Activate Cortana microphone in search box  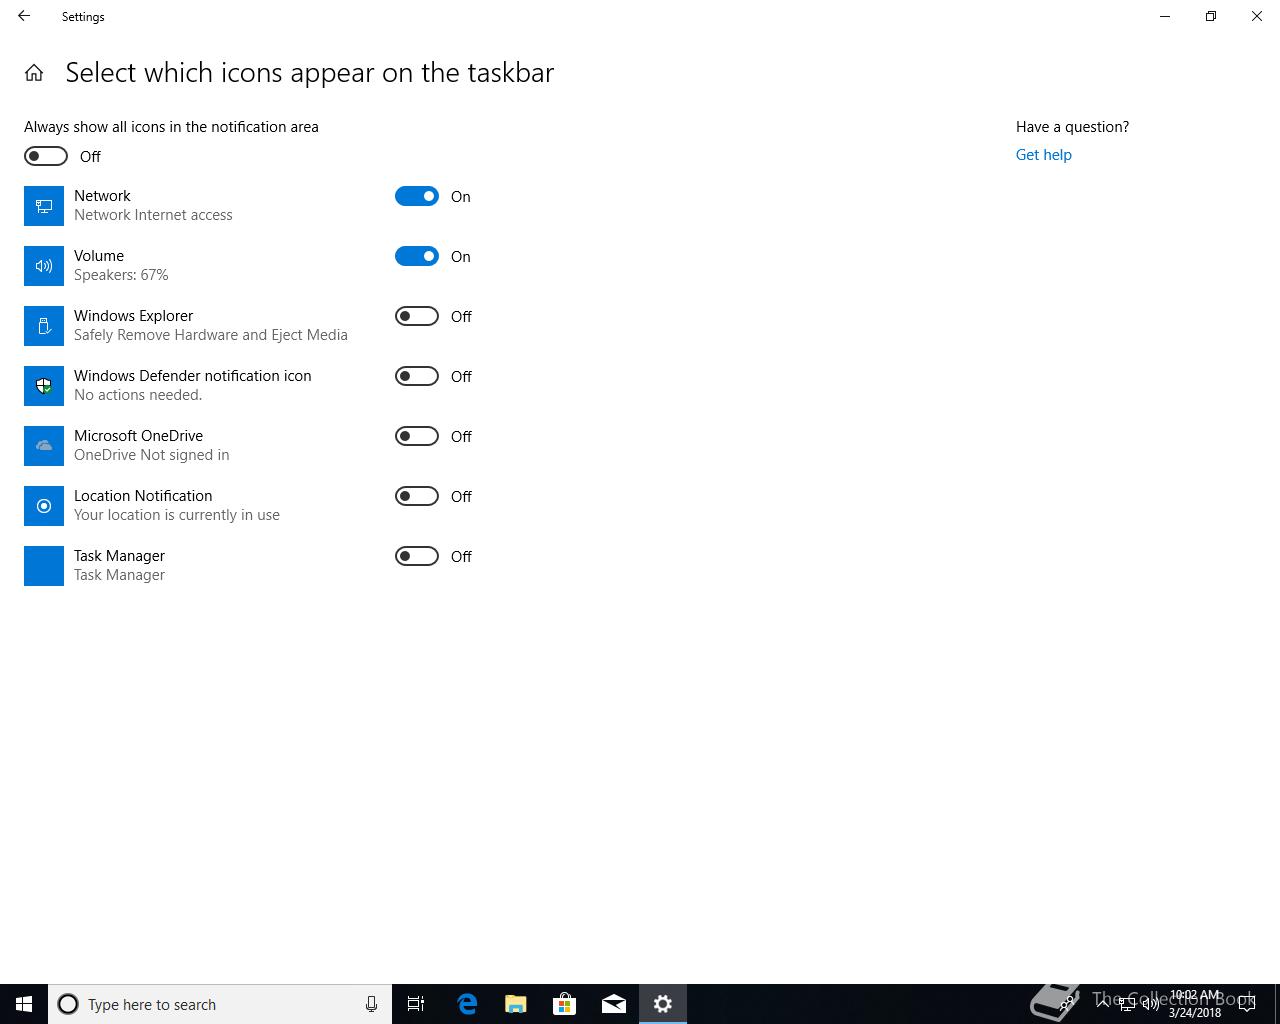coord(371,1004)
